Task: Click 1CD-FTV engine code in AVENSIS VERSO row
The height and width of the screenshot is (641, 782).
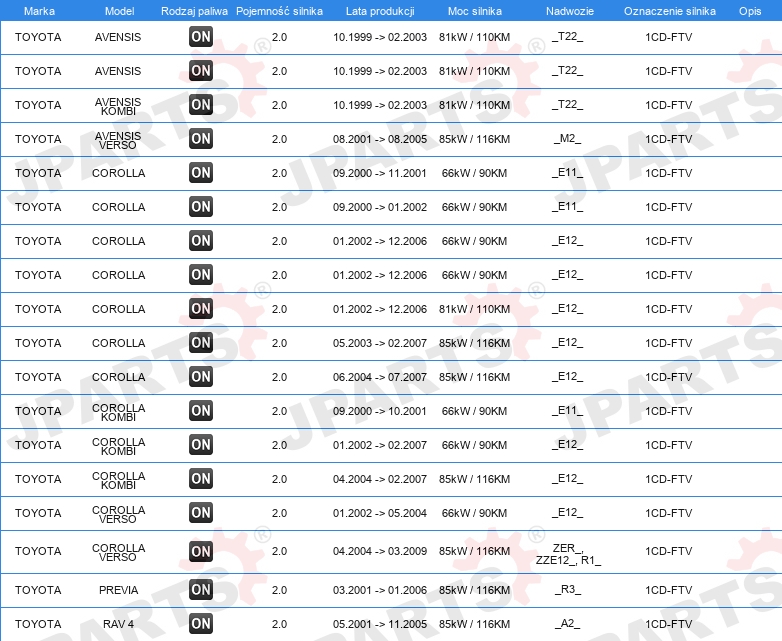Action: point(669,139)
